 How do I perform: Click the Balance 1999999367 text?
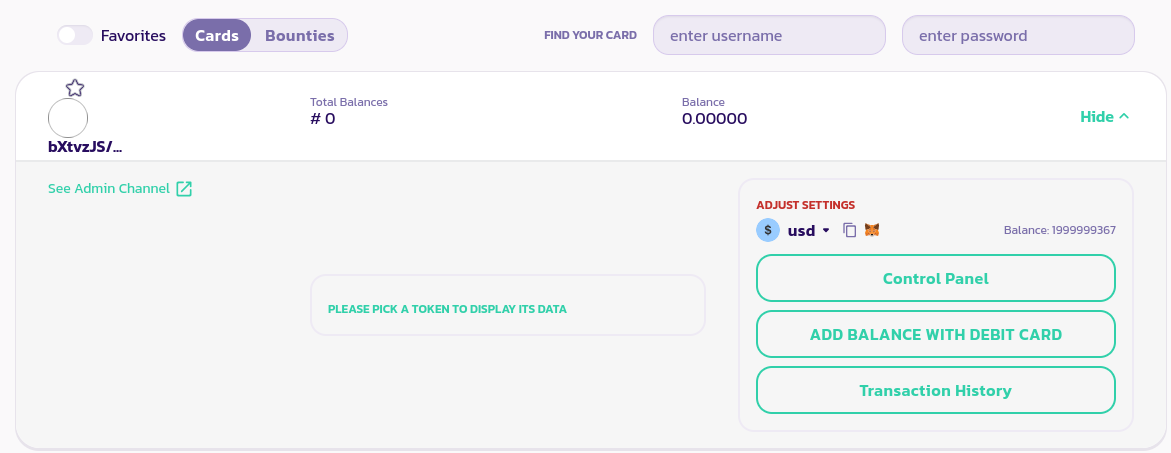click(1059, 230)
